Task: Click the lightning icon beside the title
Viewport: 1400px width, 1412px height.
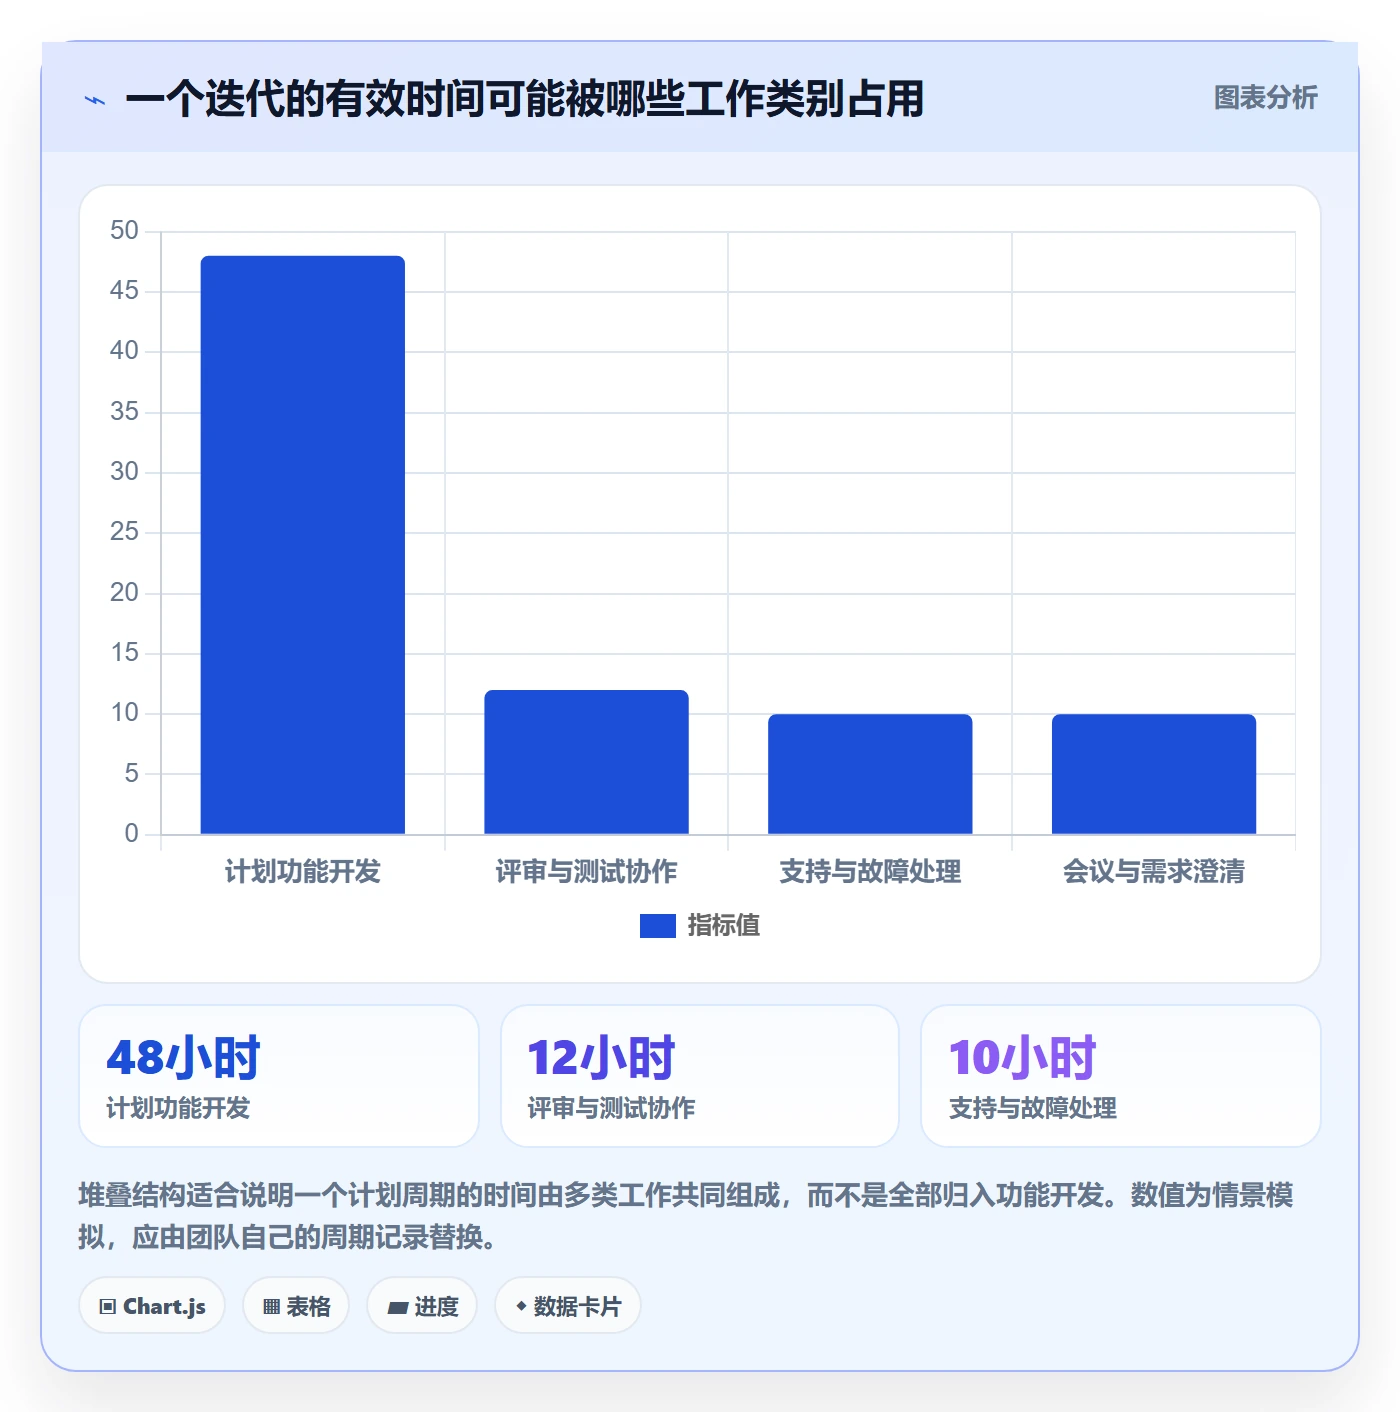Action: 95,100
